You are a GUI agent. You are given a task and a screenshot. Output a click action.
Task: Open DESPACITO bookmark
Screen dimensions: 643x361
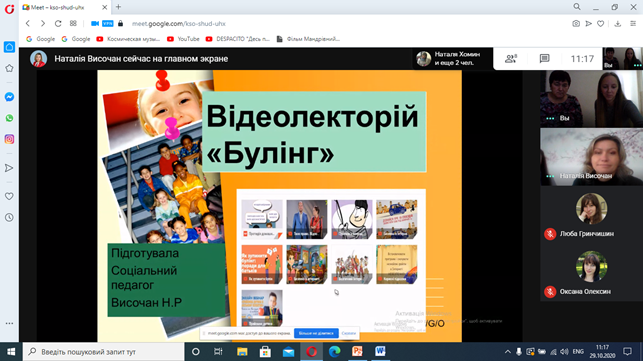tap(238, 39)
